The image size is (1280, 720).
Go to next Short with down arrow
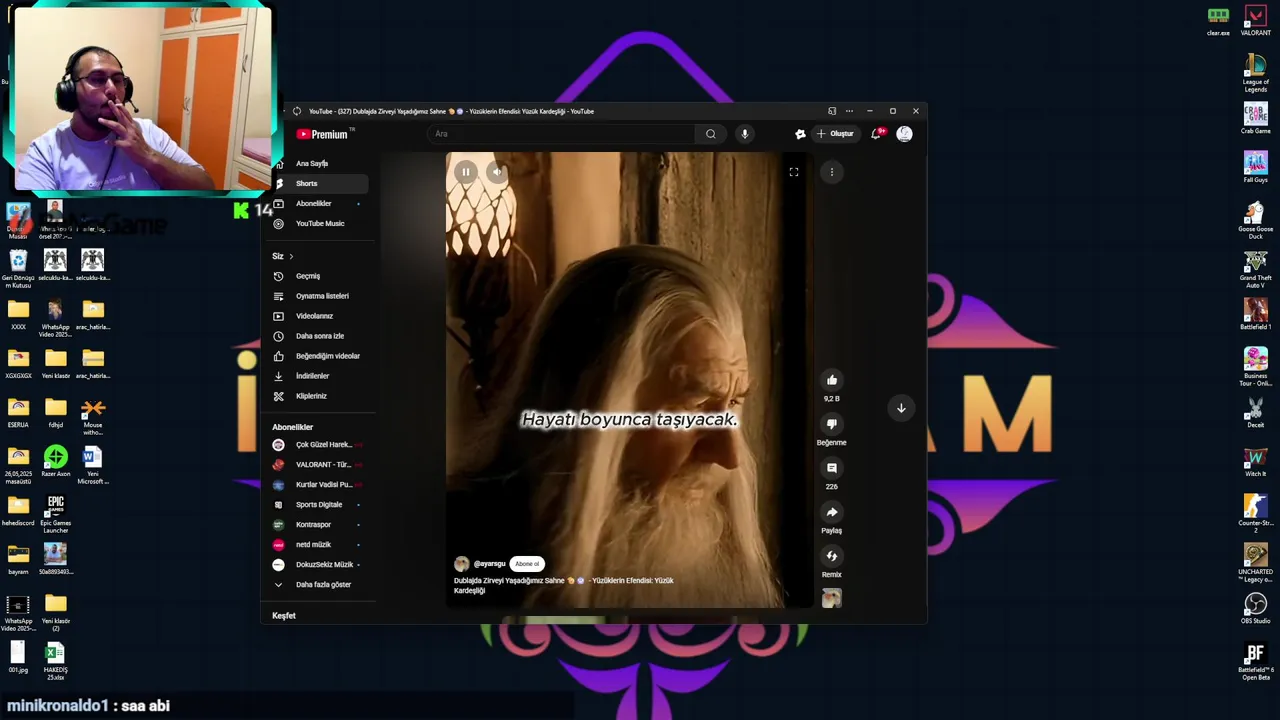tap(901, 408)
